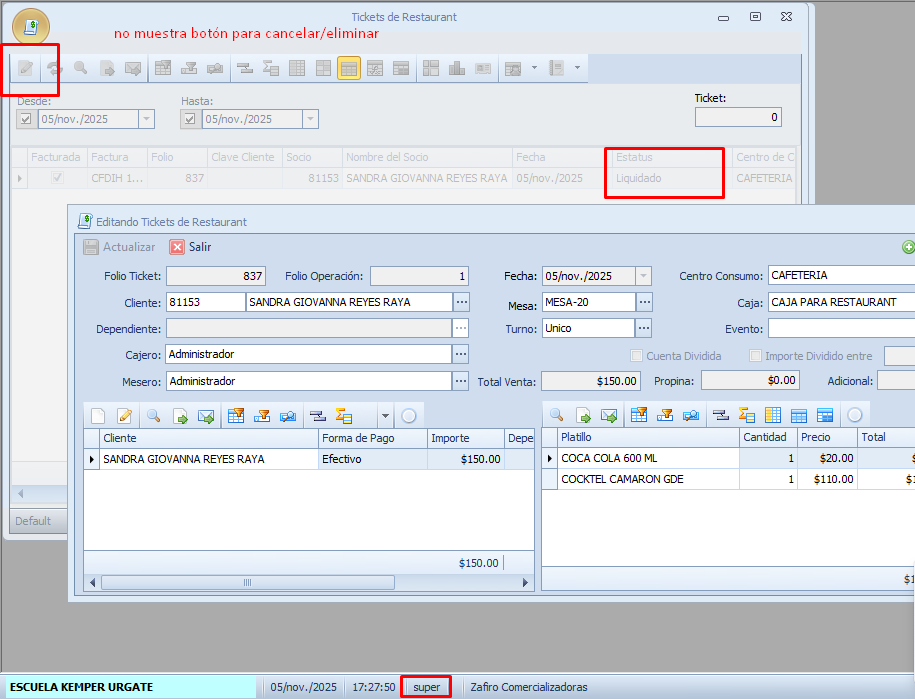This screenshot has width=915, height=699.
Task: Click the Cajero input field
Action: tap(308, 354)
